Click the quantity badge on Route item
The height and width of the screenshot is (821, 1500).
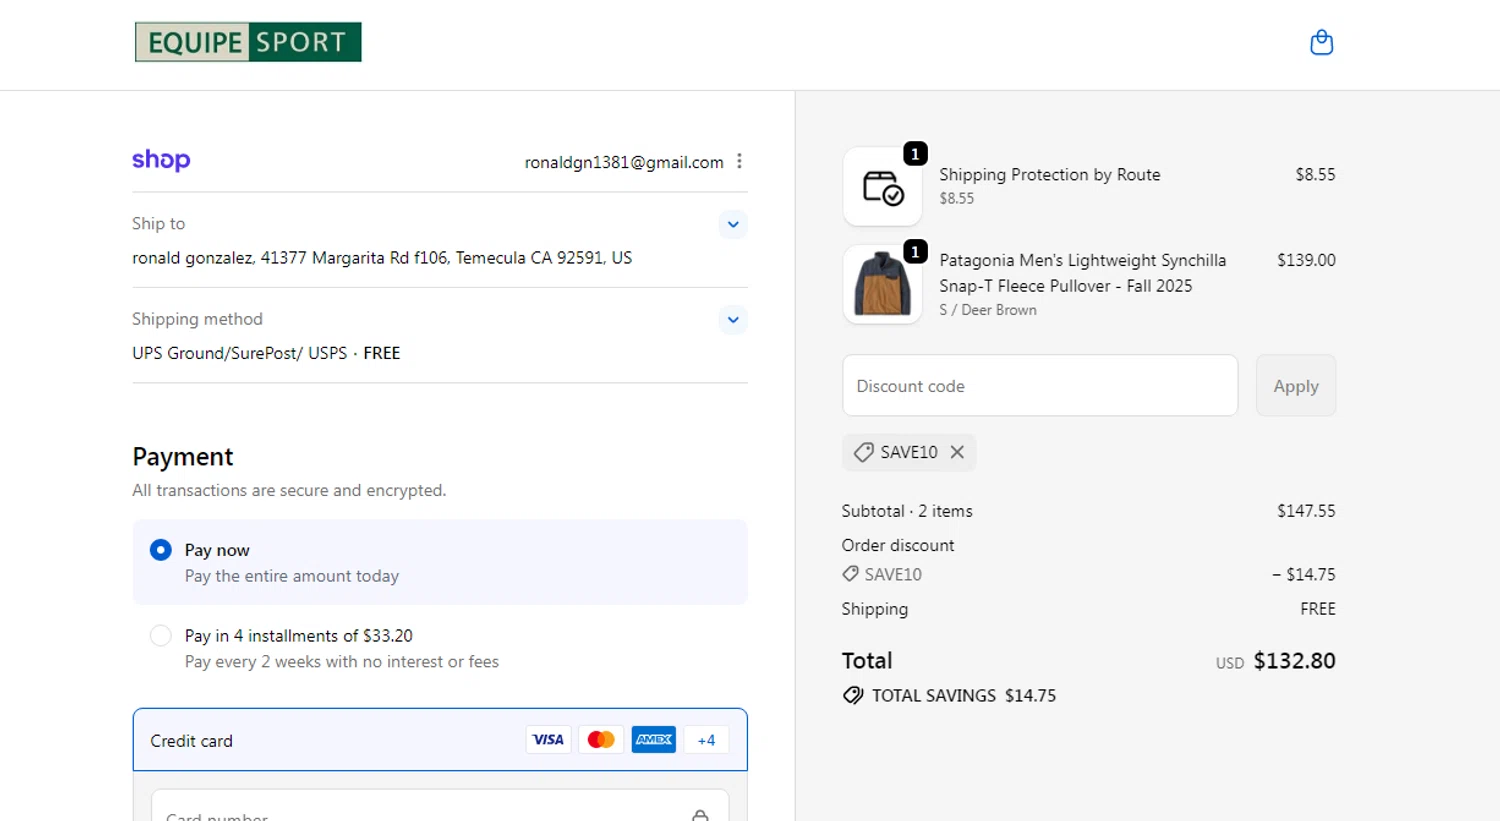pyautogui.click(x=915, y=154)
